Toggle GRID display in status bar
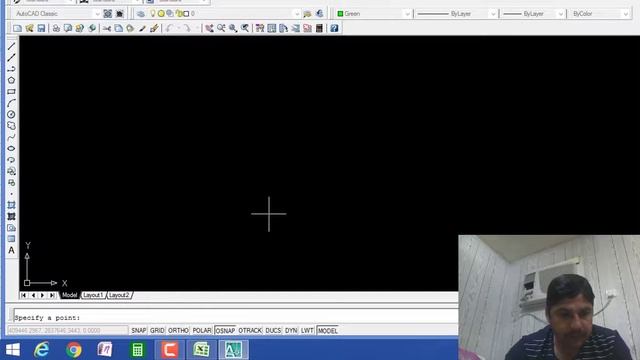Screen dimensions: 640x360 (157, 331)
